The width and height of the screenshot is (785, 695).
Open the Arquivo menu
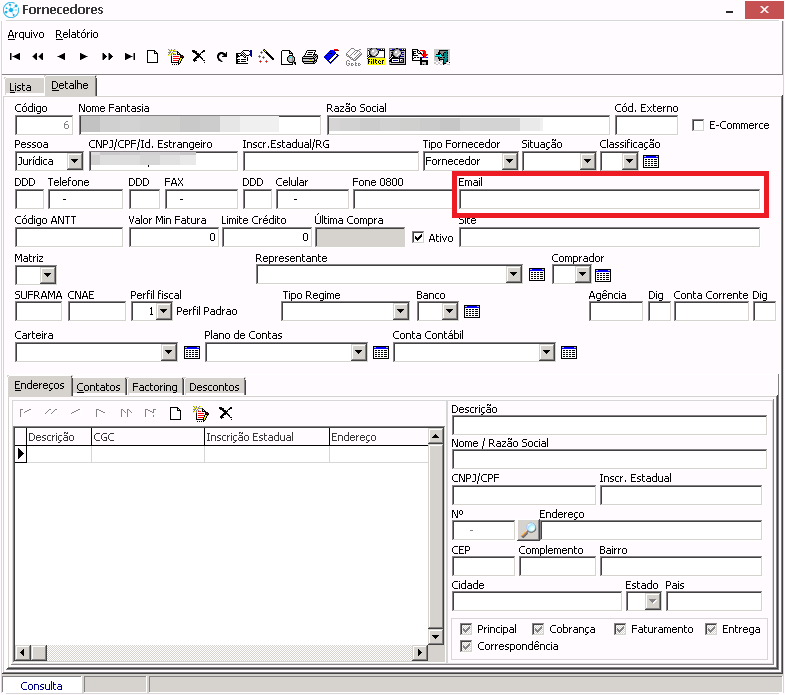point(26,34)
